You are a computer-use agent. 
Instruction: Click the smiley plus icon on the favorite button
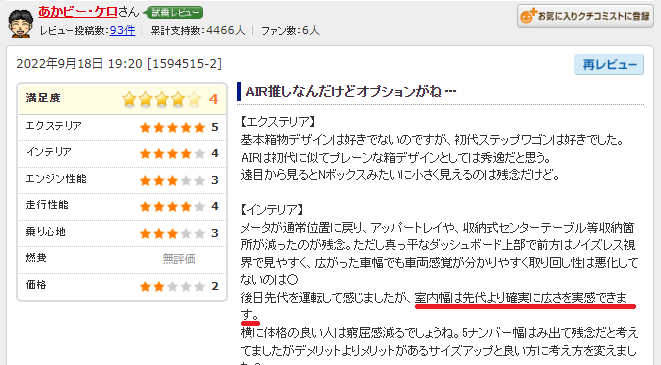tap(528, 16)
